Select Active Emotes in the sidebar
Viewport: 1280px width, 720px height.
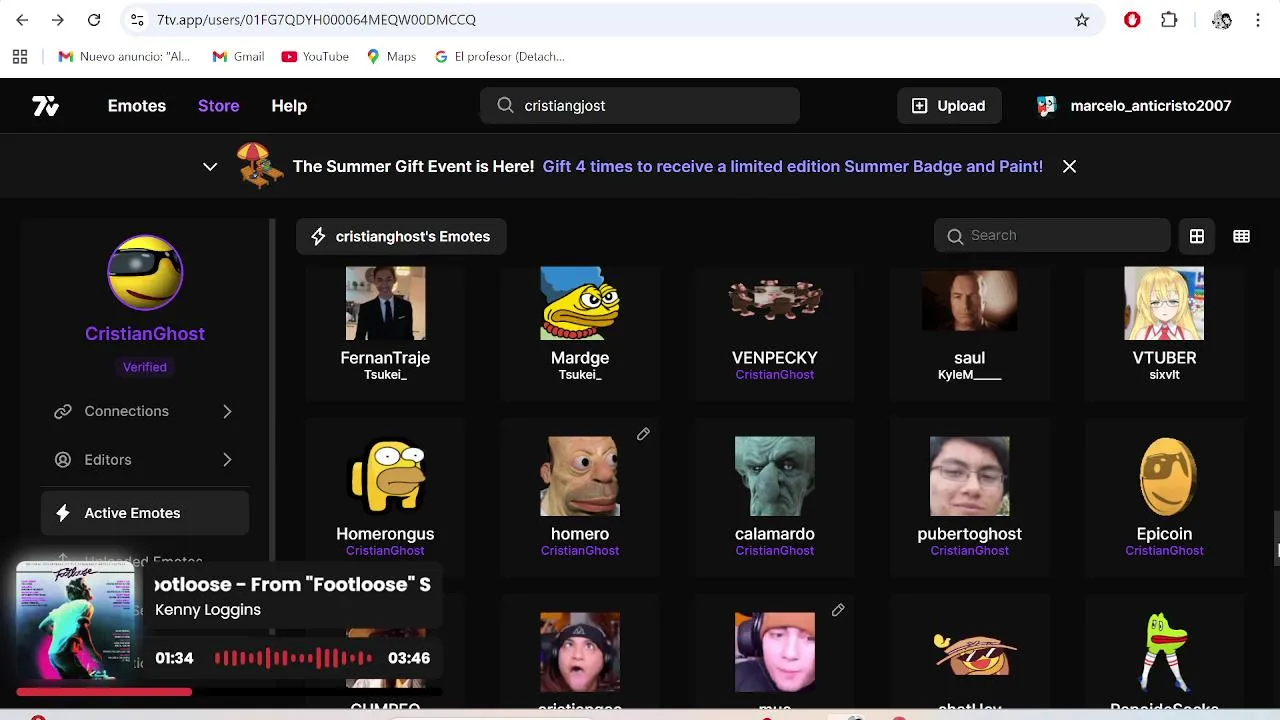click(x=145, y=513)
